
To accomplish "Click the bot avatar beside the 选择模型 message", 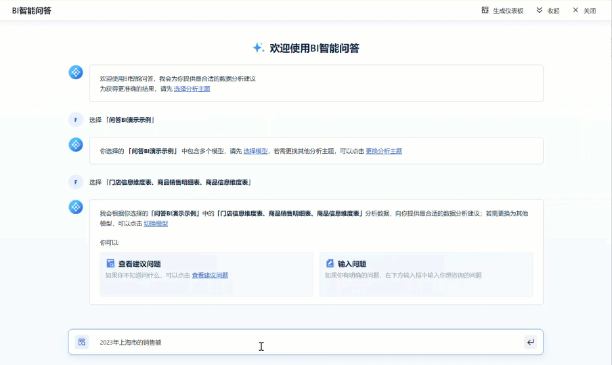I will 76,144.
